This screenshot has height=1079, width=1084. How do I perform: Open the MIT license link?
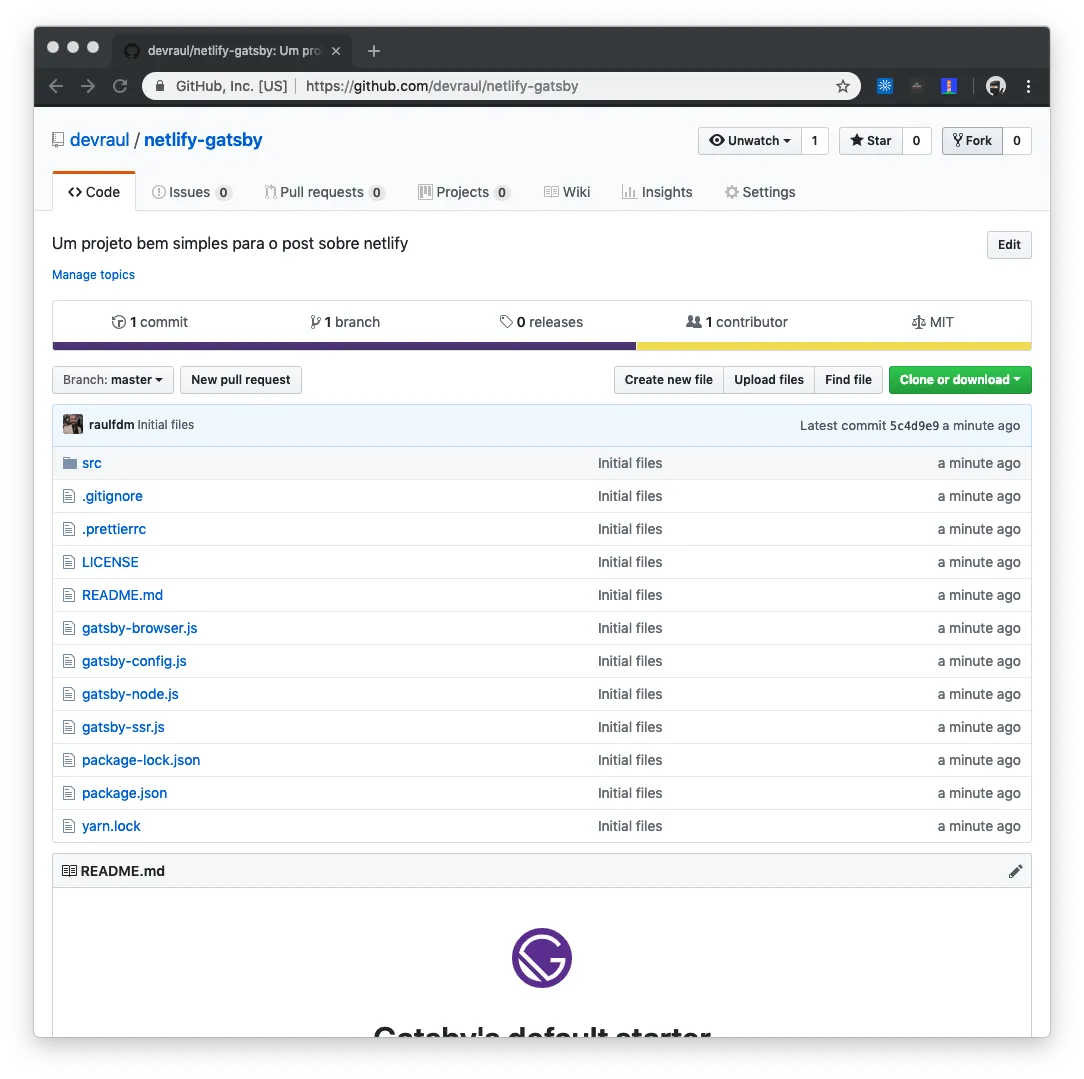coord(933,322)
